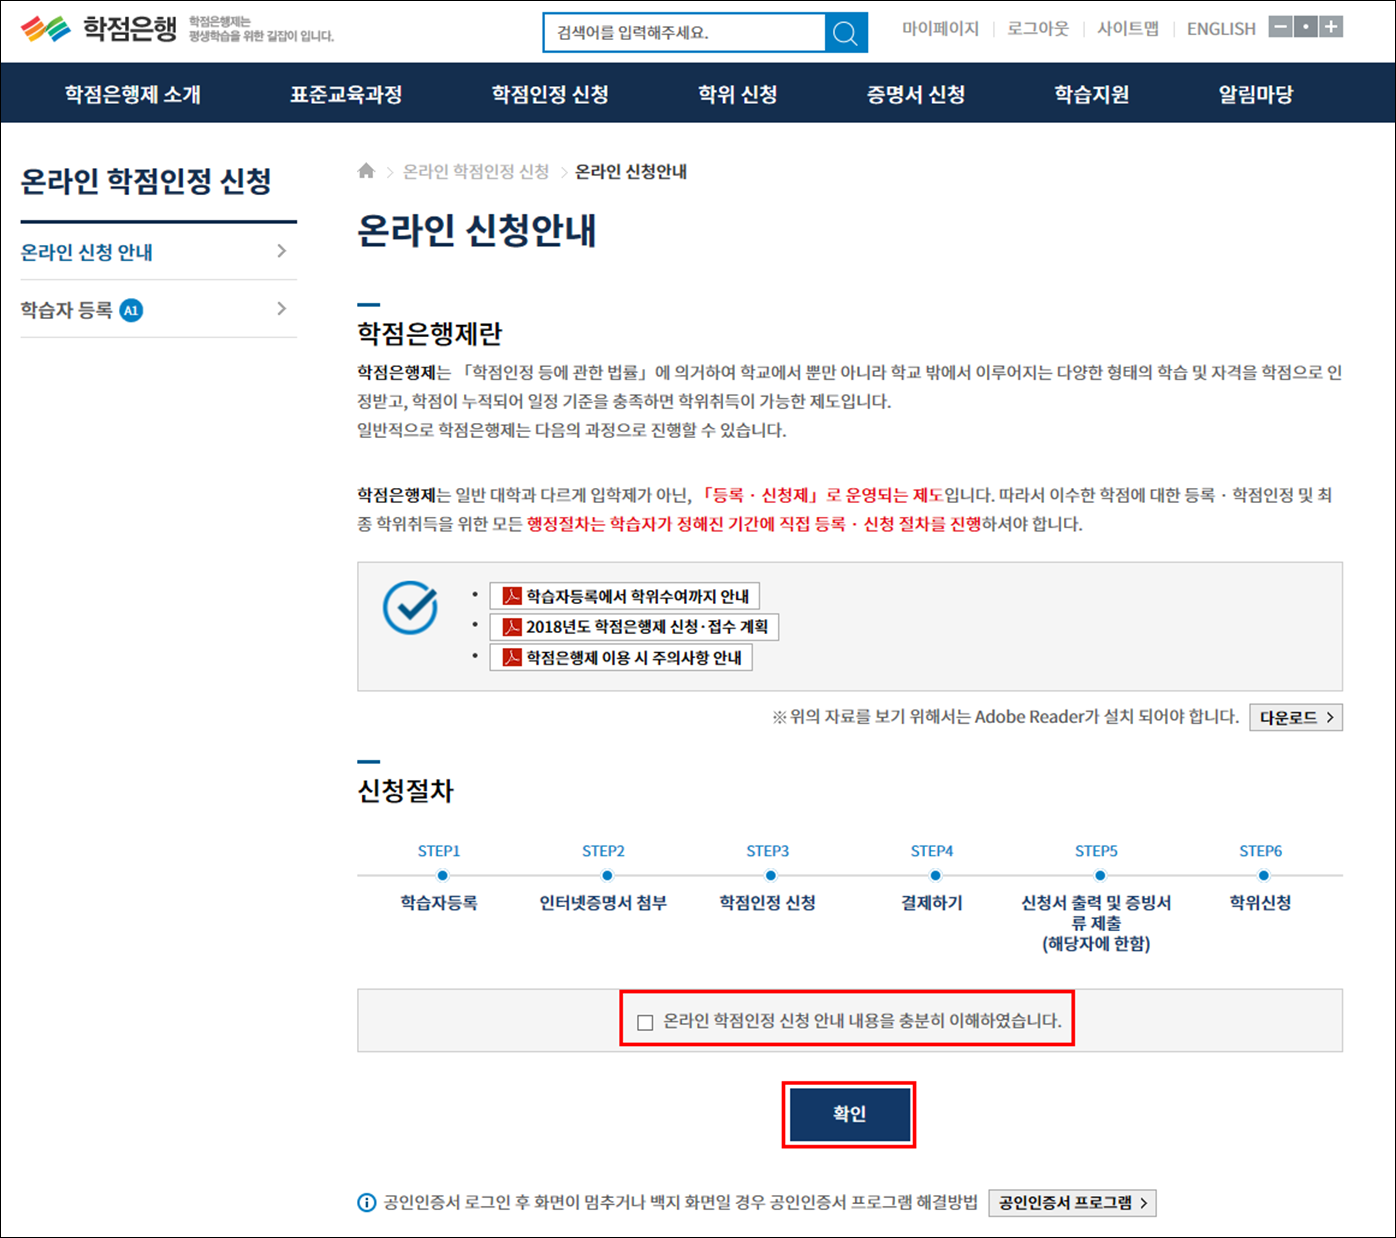
Task: Click the home breadcrumb icon
Action: [x=366, y=171]
